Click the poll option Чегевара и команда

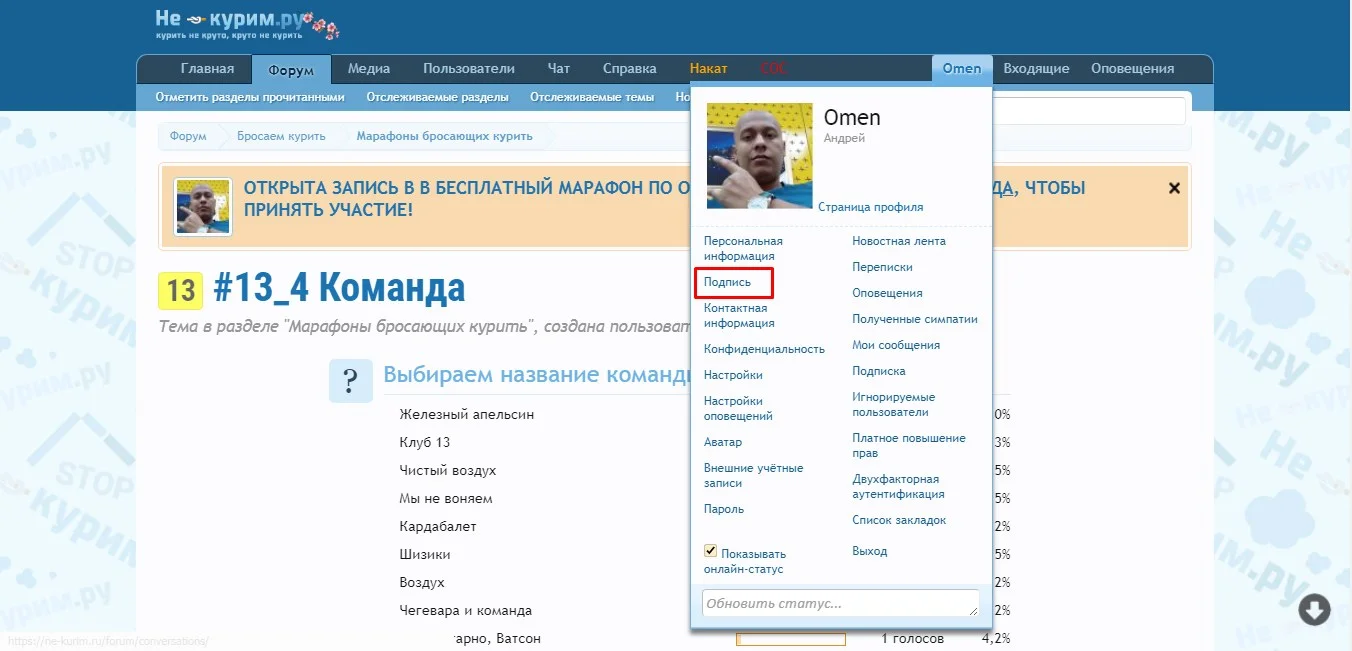(x=466, y=610)
